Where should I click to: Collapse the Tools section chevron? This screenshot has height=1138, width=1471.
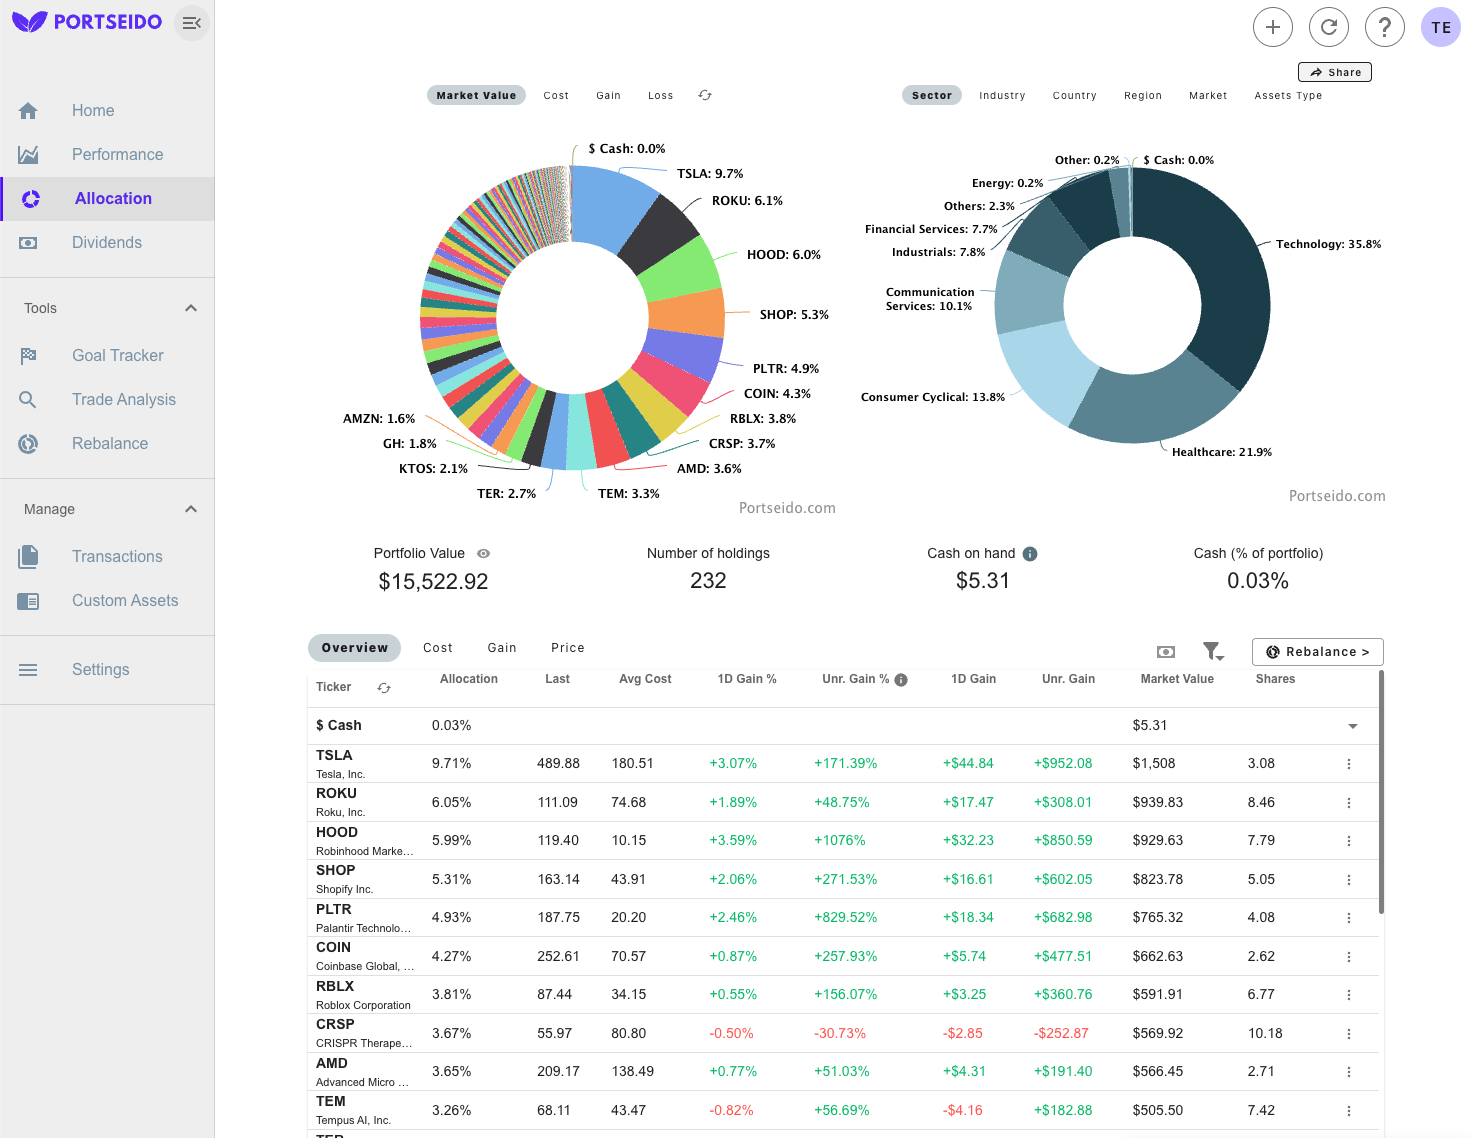pos(190,308)
